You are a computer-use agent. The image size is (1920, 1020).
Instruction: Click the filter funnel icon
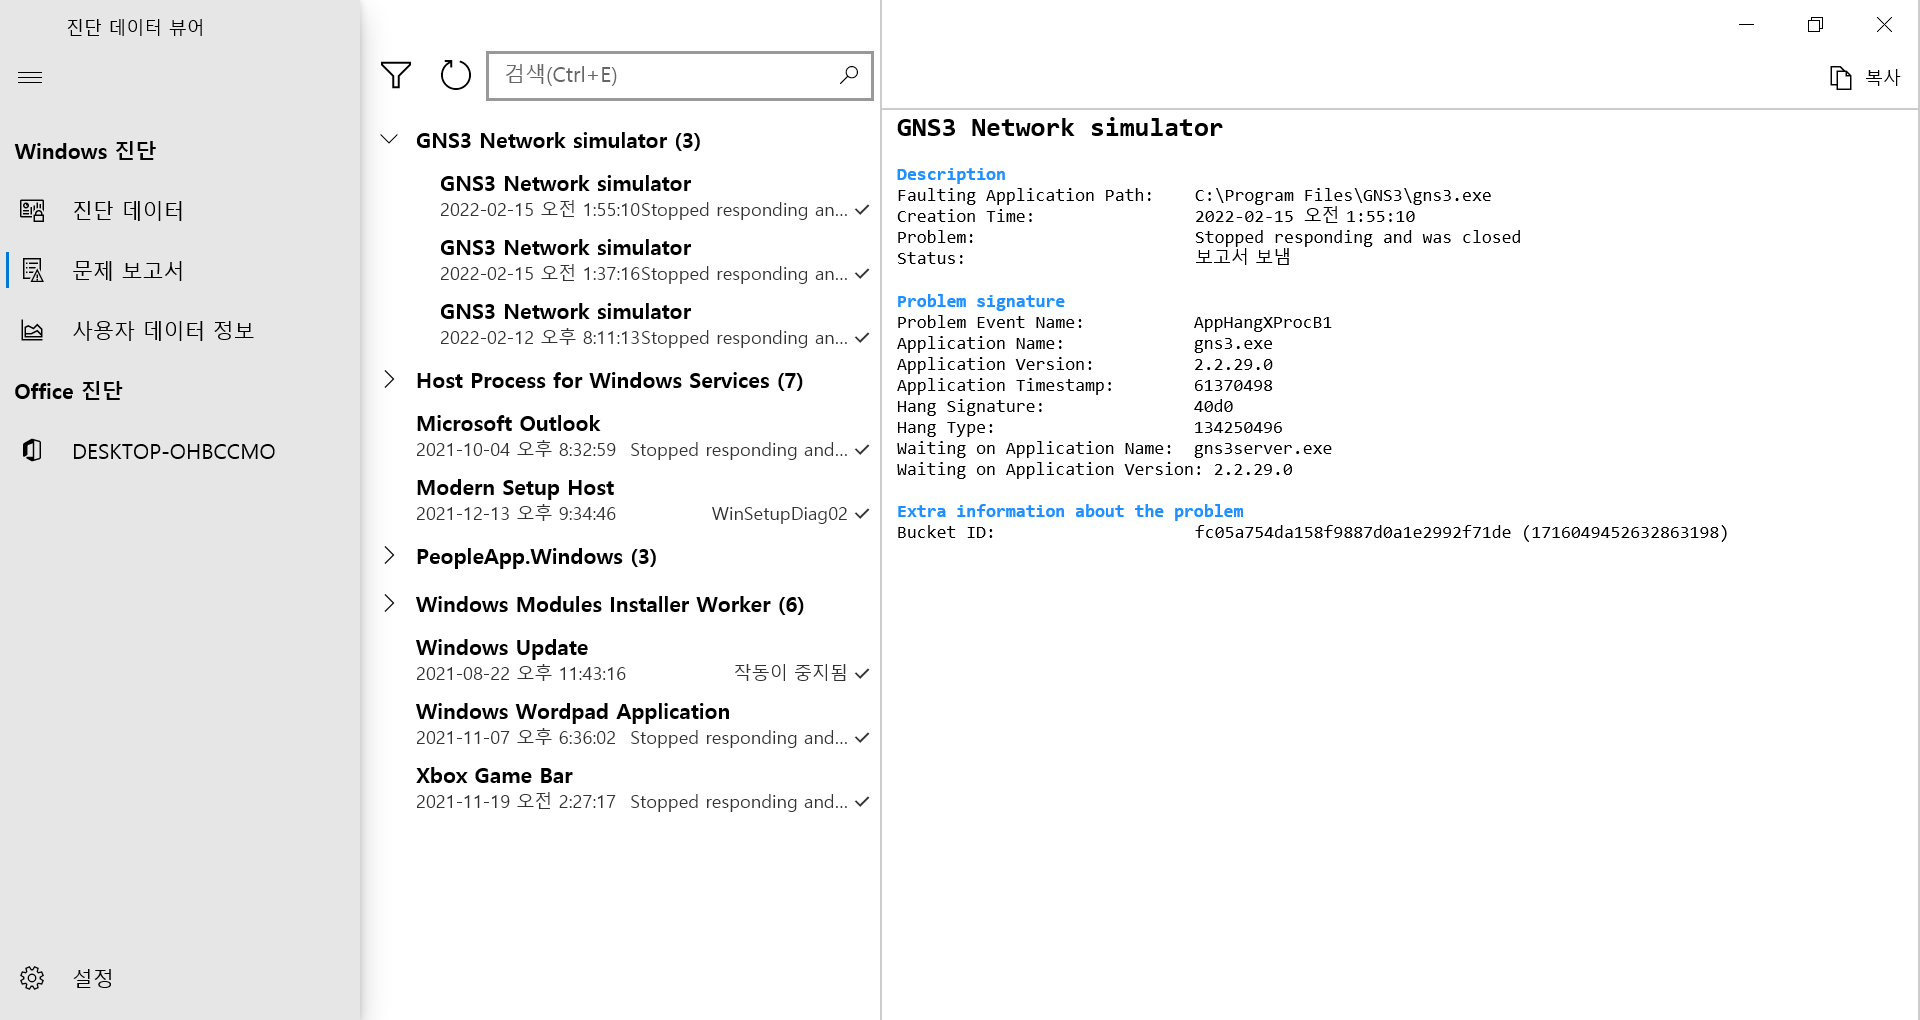[396, 75]
